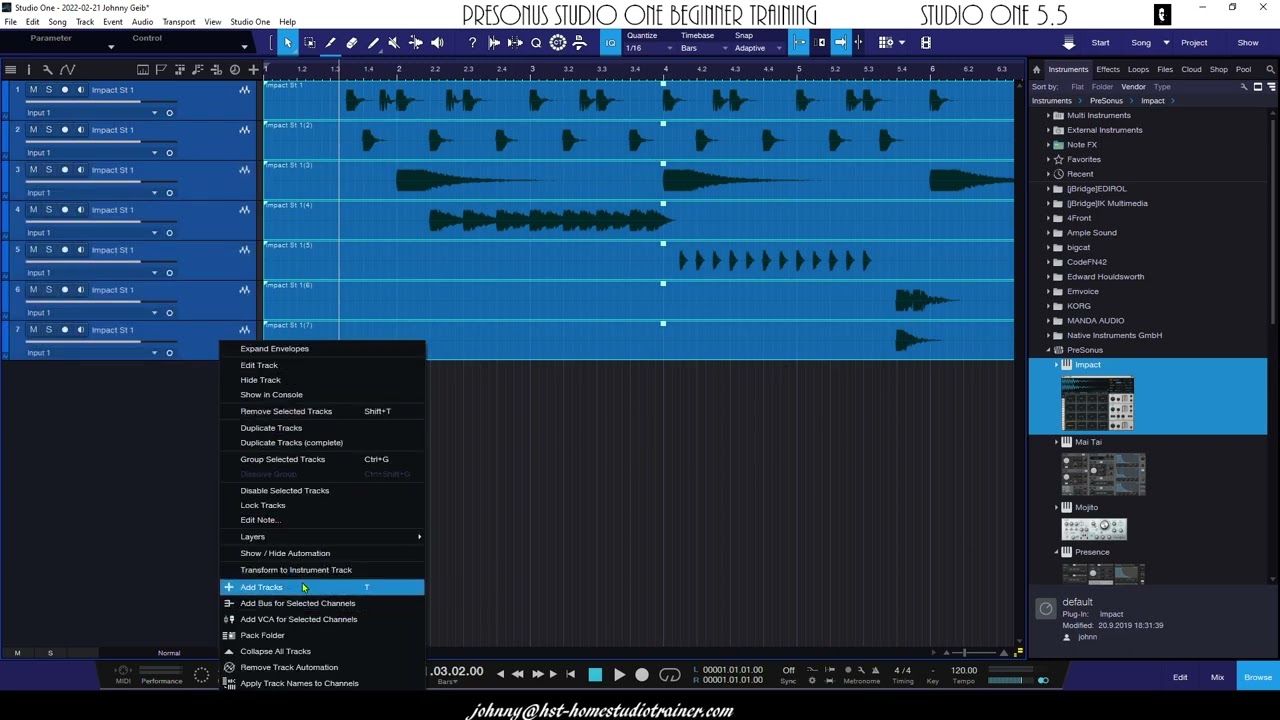This screenshot has height=720, width=1280.
Task: Solo track 7 with S button
Action: tap(48, 330)
